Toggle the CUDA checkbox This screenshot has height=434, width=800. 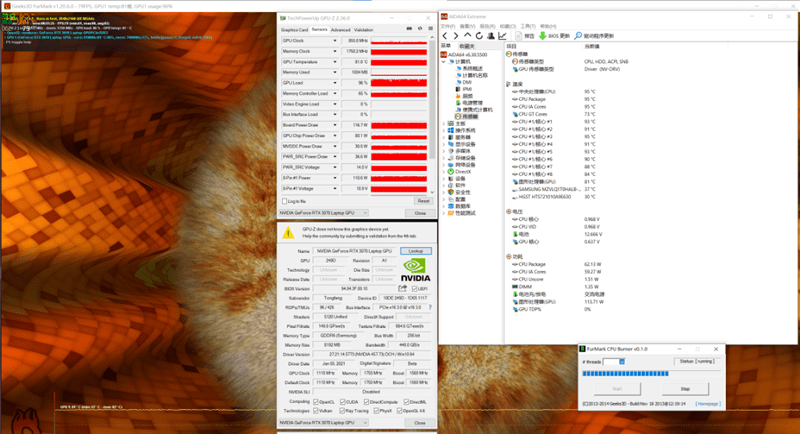(x=343, y=402)
